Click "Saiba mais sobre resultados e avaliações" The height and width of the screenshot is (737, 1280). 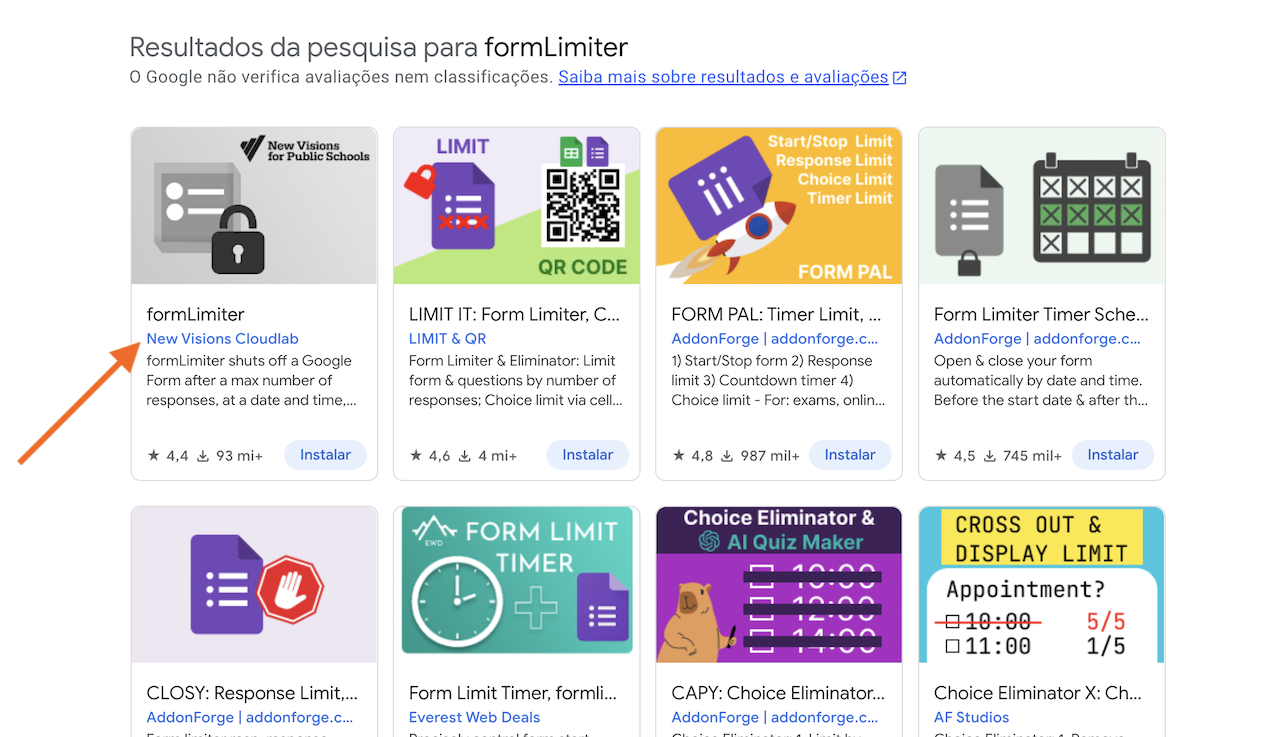pyautogui.click(x=723, y=76)
